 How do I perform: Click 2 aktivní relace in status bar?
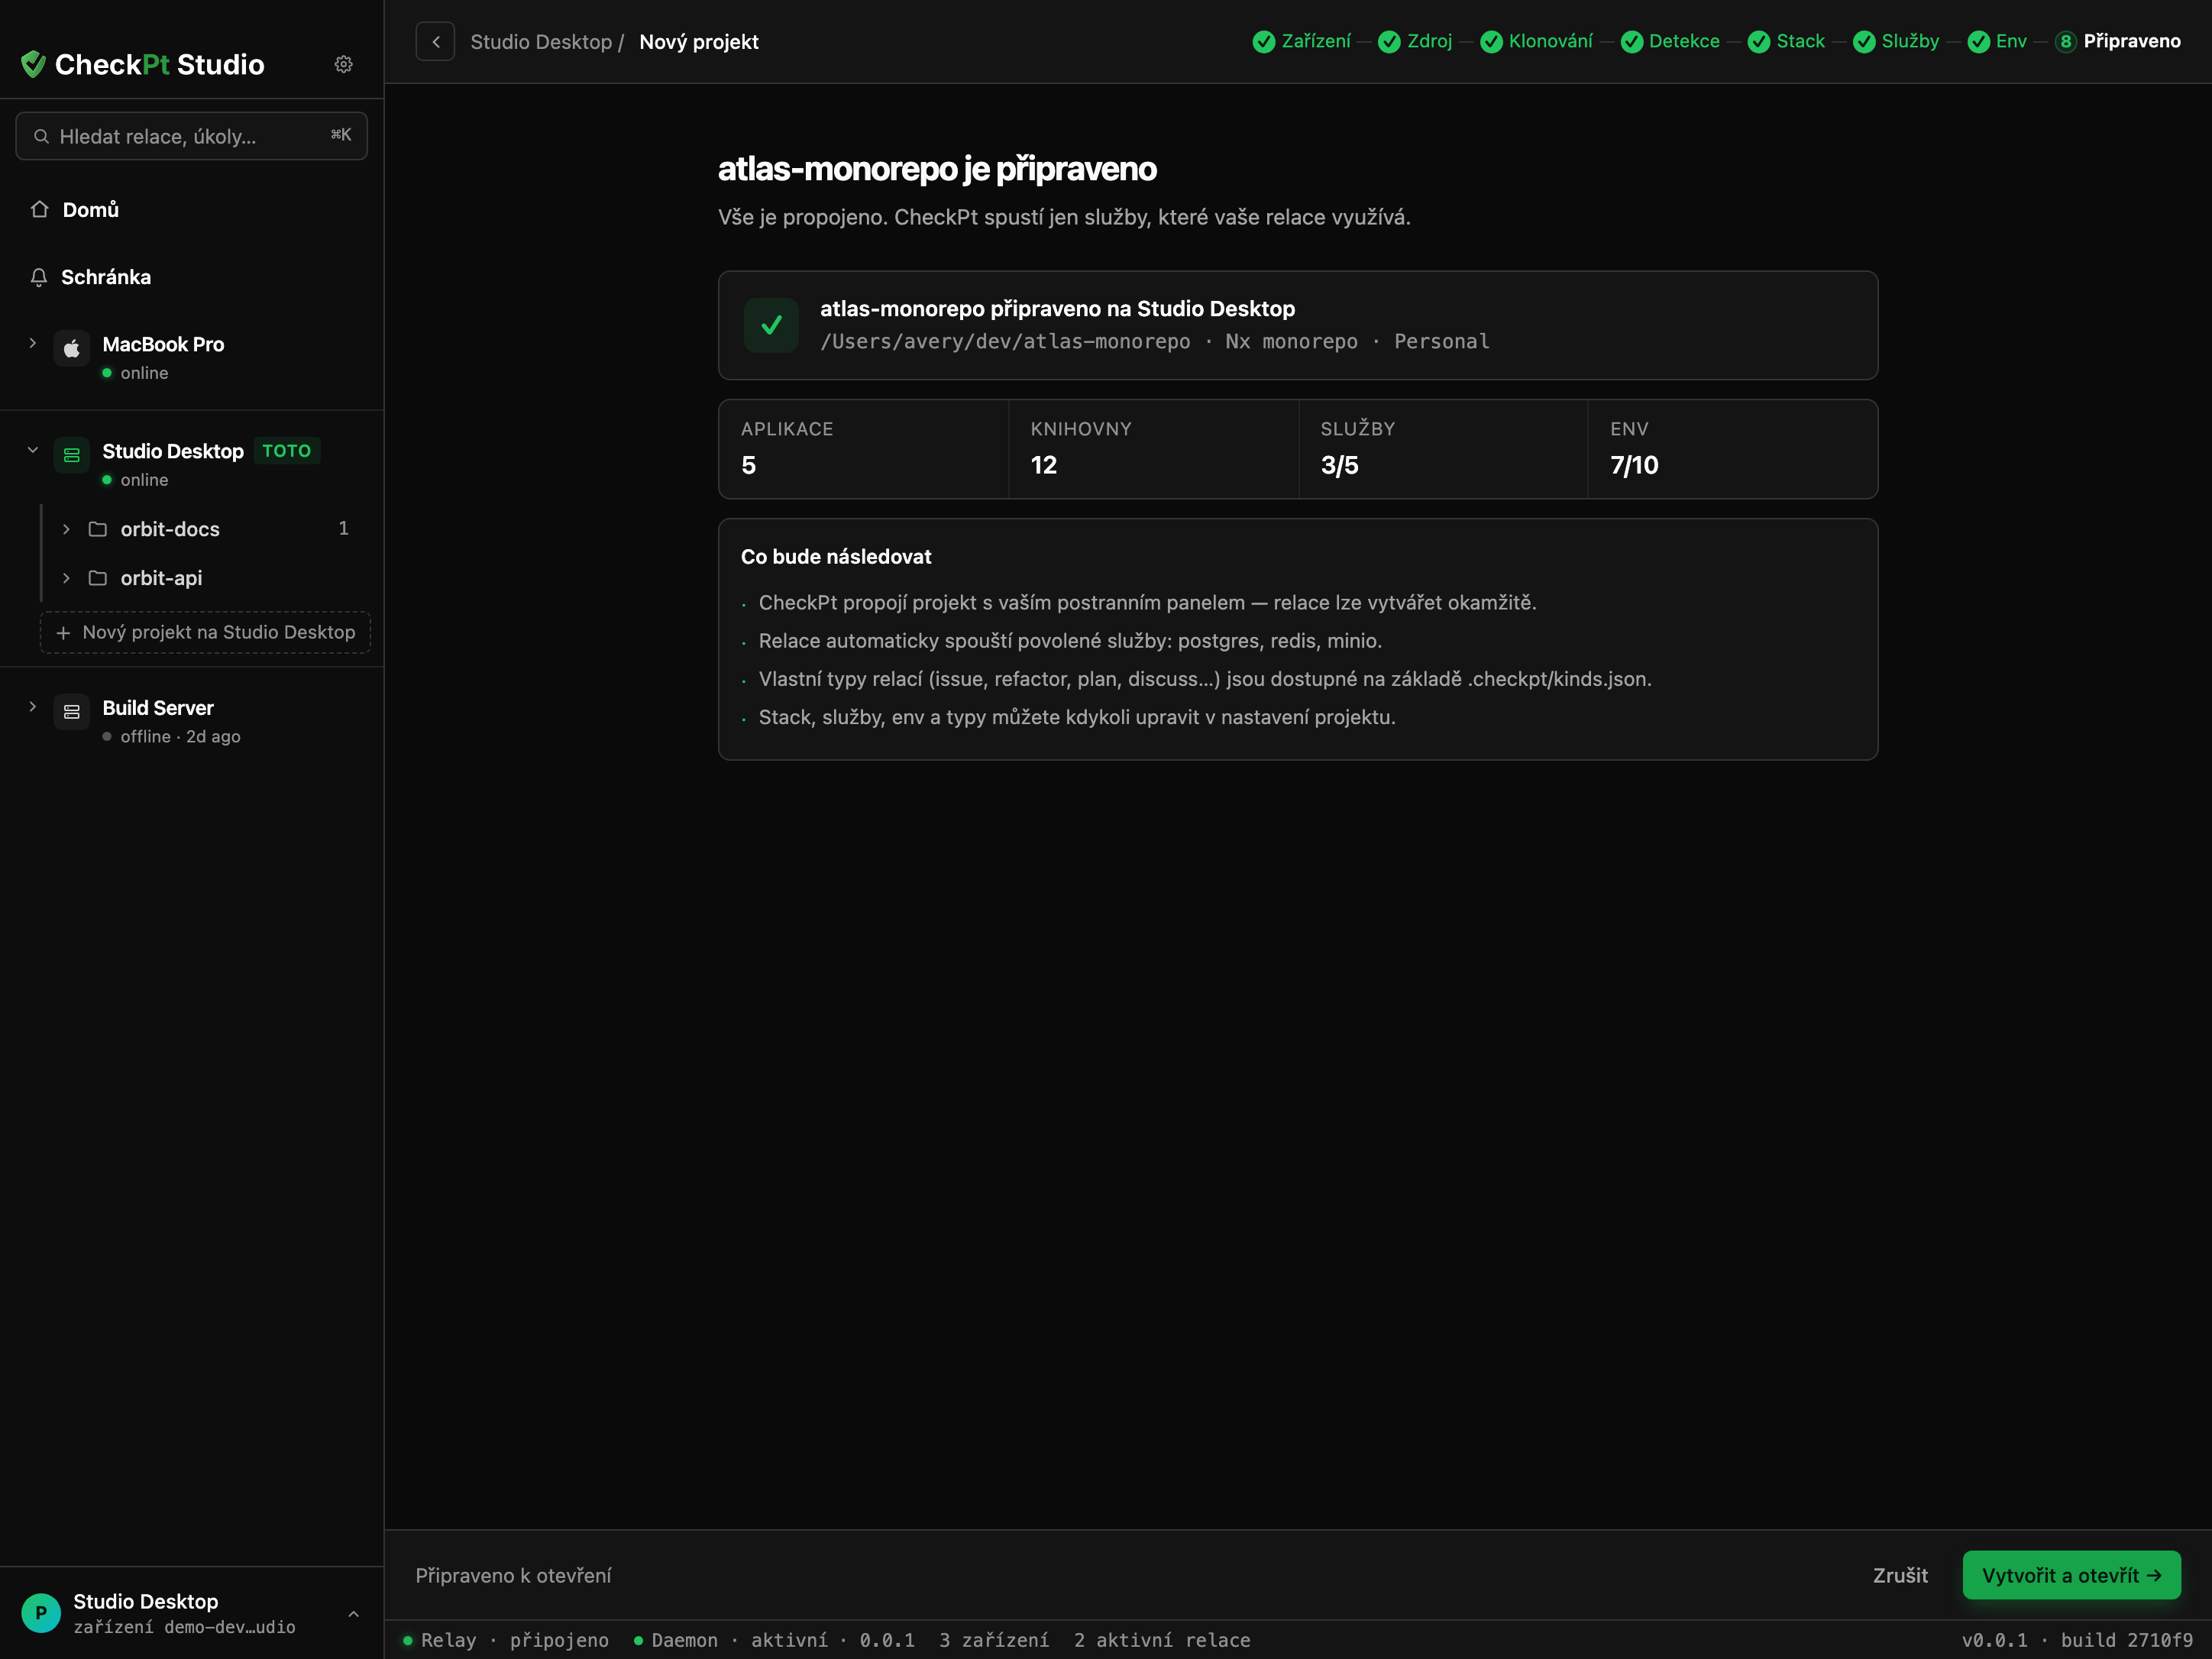coord(1162,1640)
